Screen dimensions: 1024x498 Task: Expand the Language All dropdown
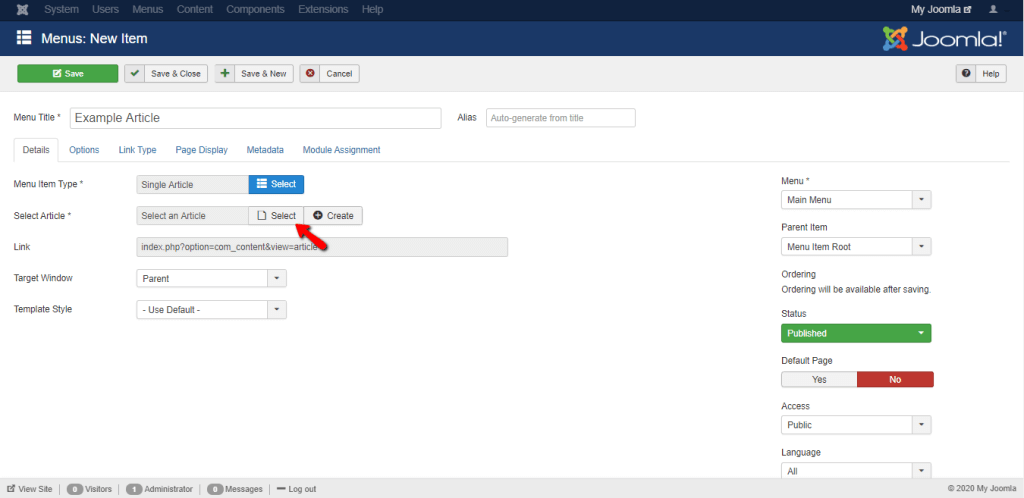point(856,471)
